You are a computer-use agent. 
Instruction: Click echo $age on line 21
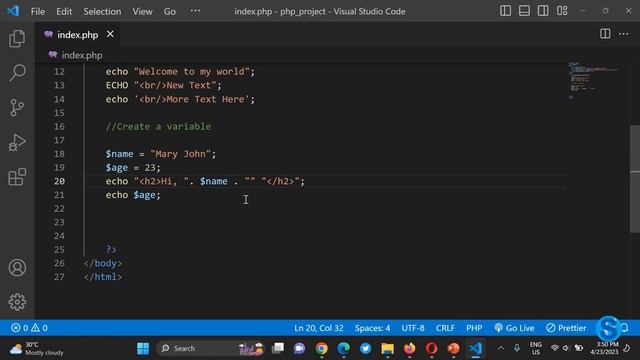[x=133, y=195]
